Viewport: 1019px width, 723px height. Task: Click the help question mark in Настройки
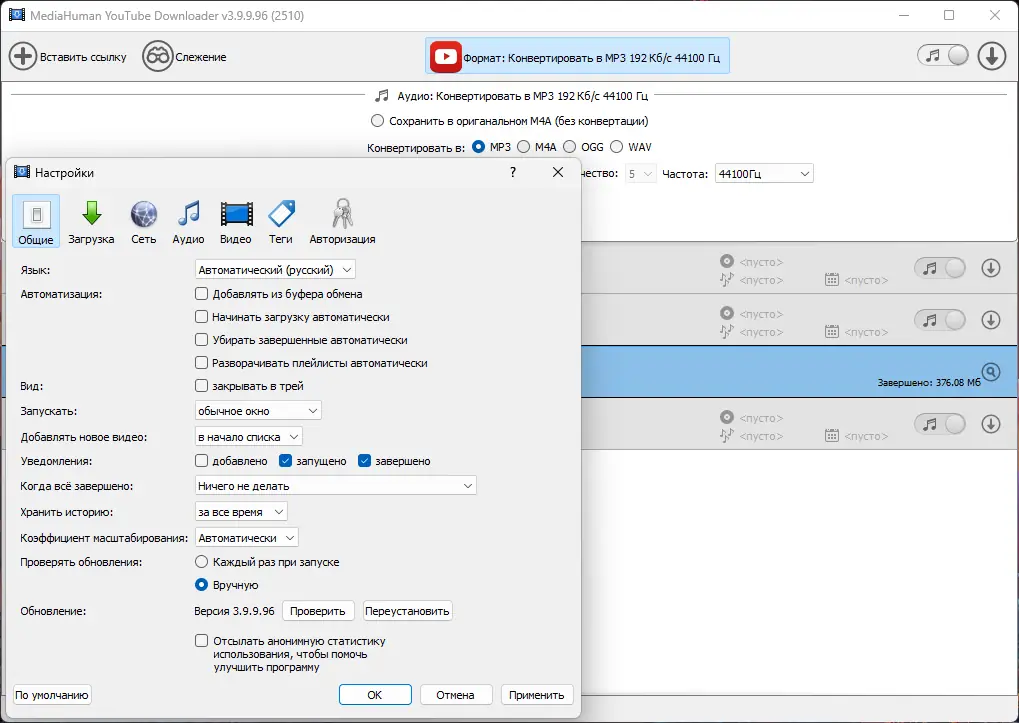pos(513,172)
